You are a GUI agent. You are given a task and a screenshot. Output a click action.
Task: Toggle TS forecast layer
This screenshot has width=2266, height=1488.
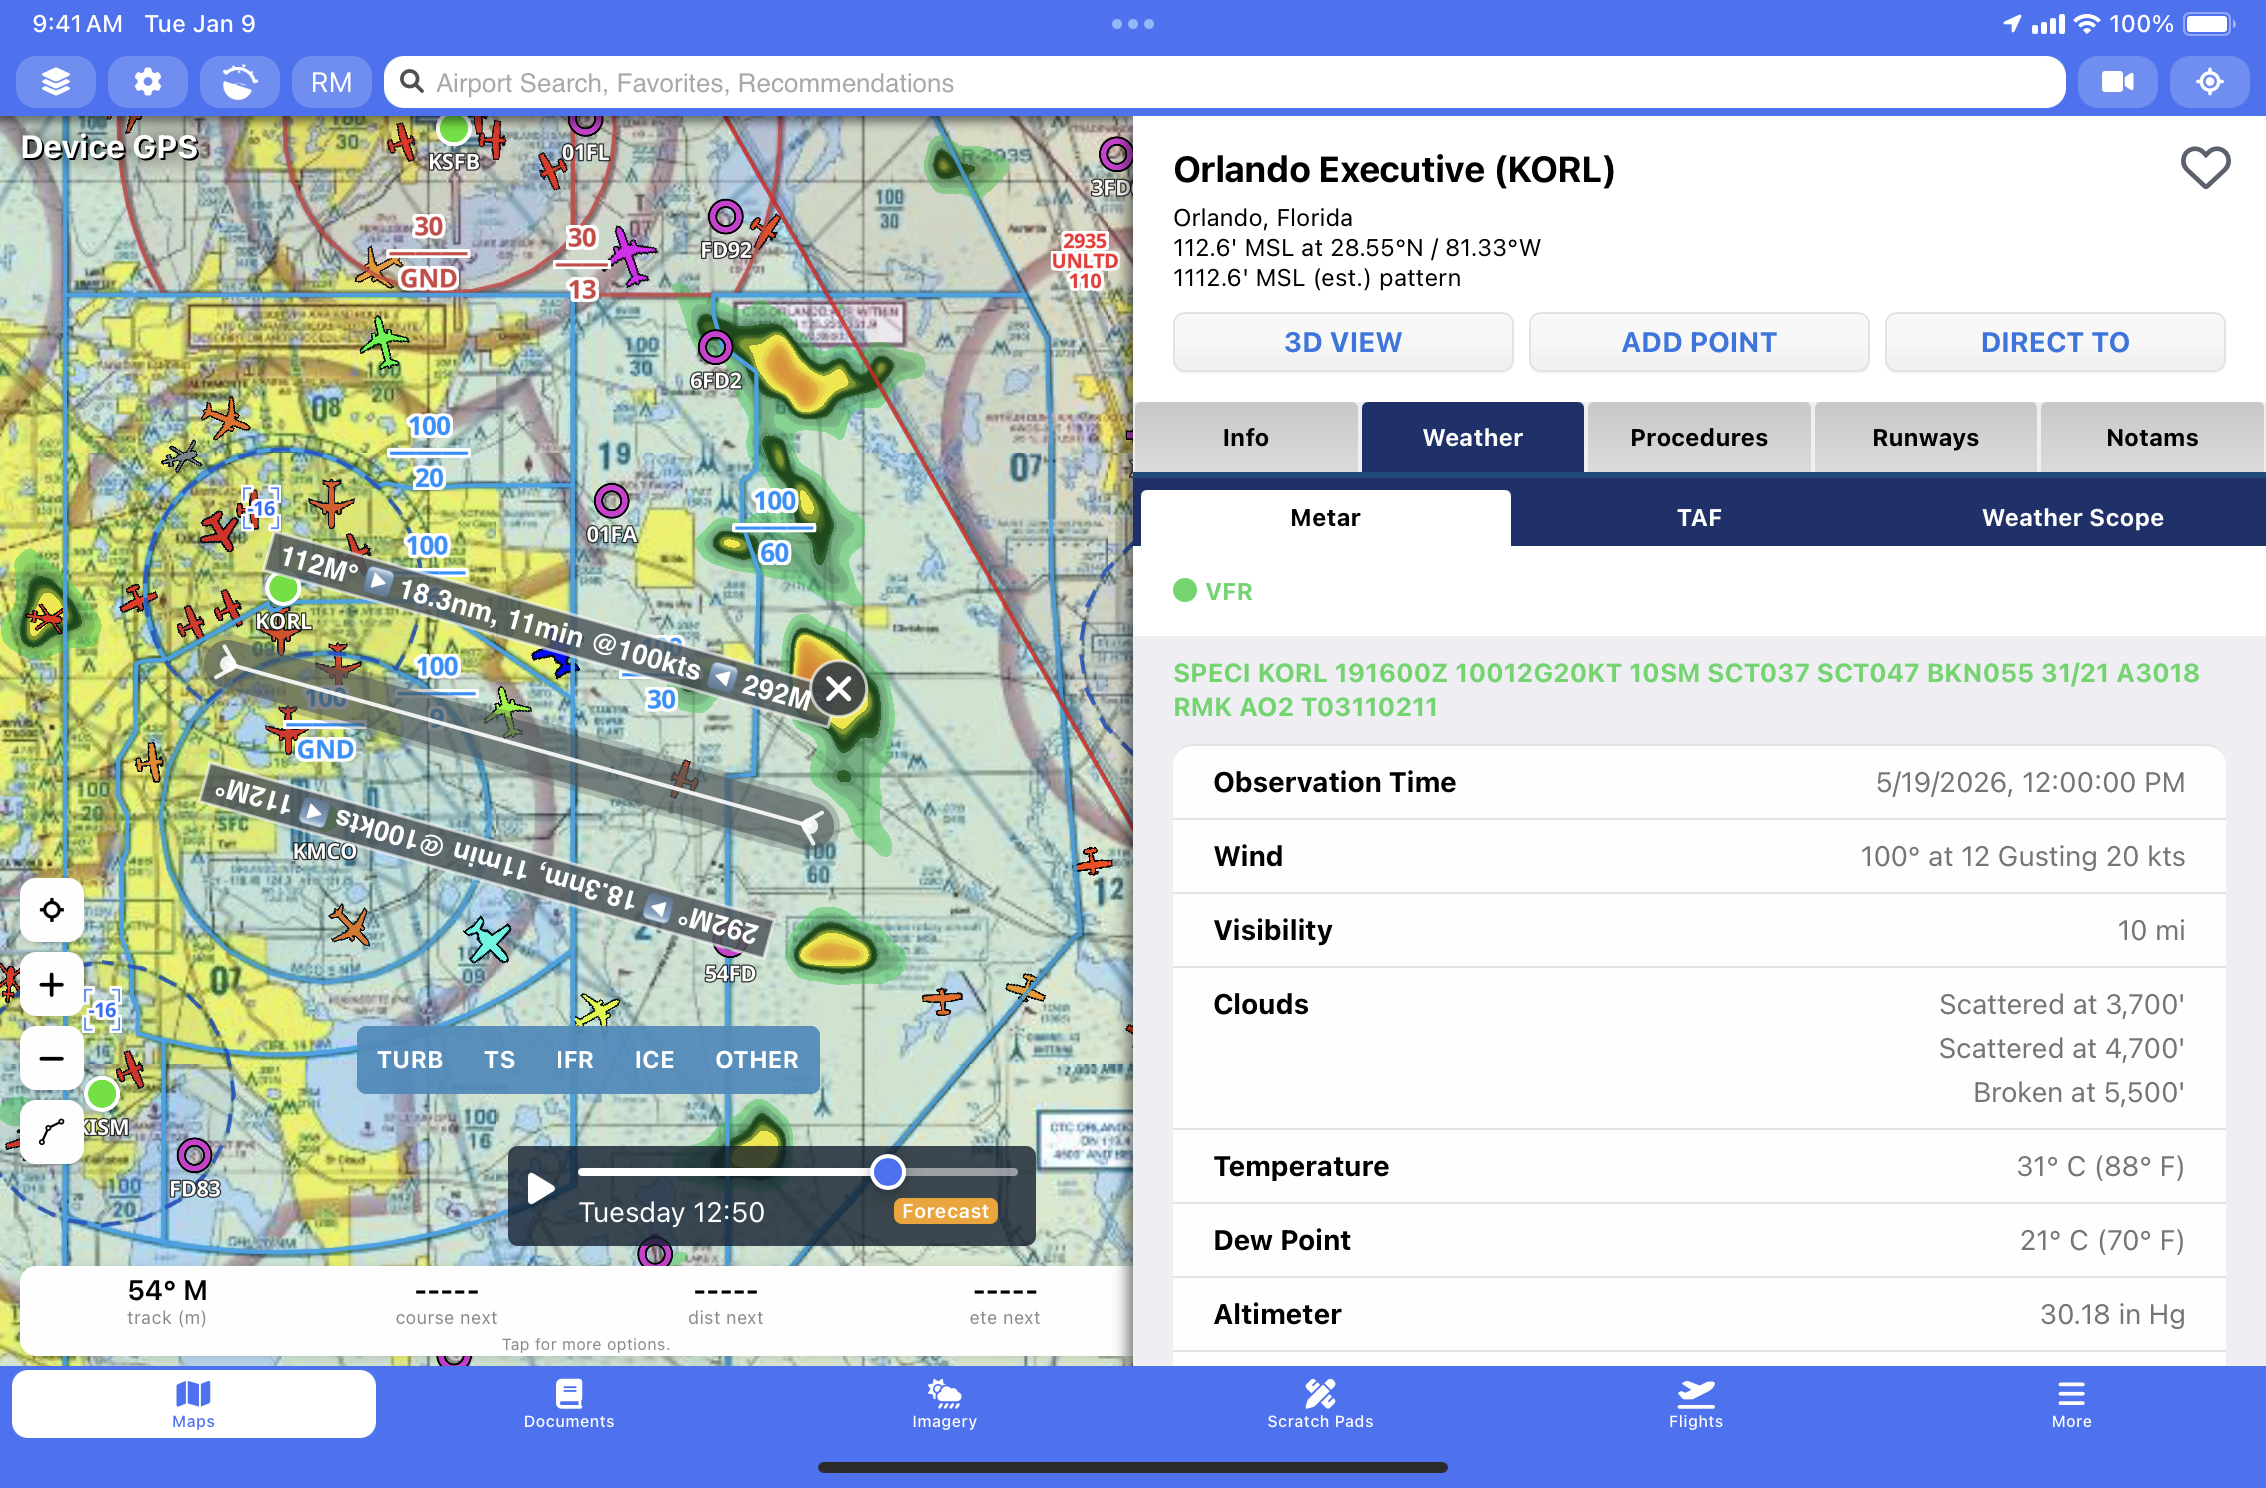tap(500, 1060)
